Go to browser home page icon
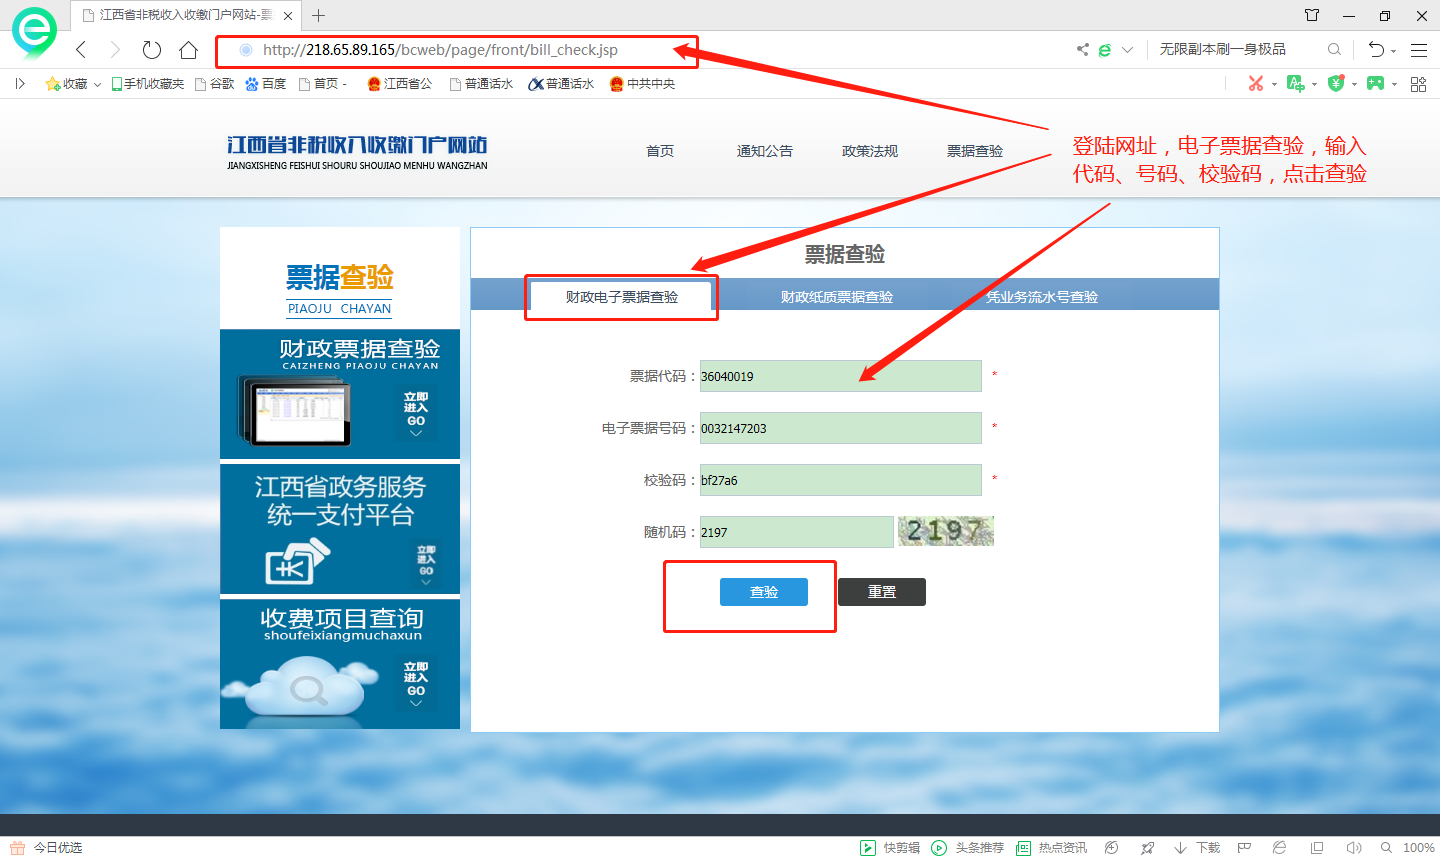 pos(188,50)
